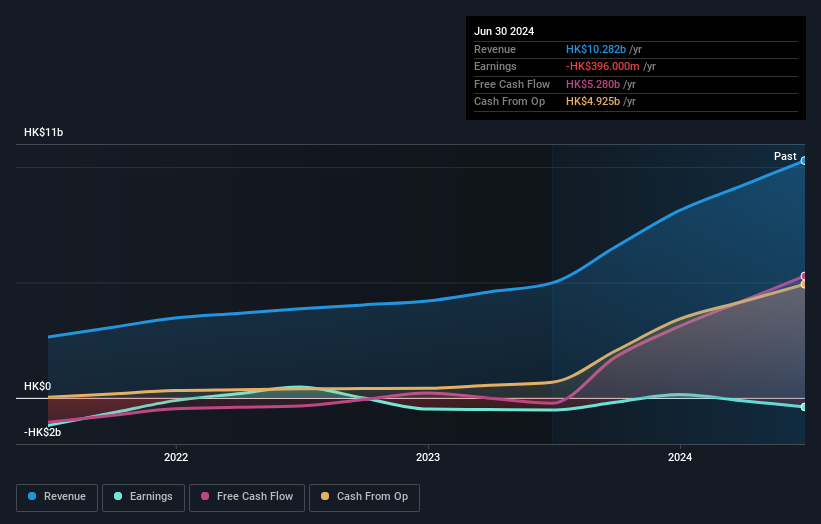Select the Earnings end data point marker

tap(803, 407)
